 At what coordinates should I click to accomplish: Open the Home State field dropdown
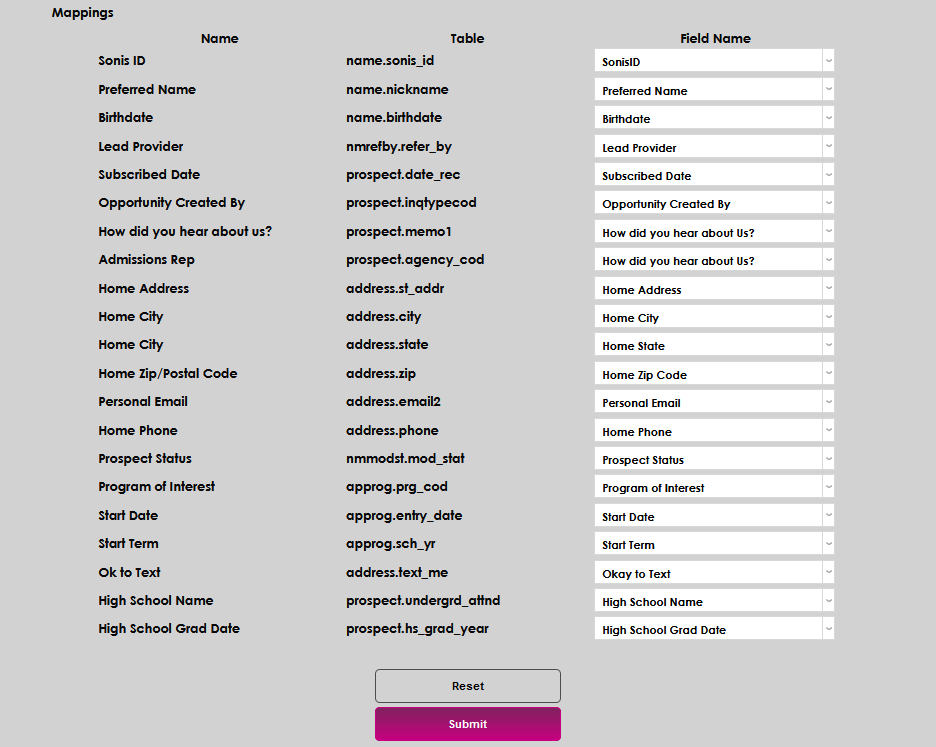[x=714, y=345]
